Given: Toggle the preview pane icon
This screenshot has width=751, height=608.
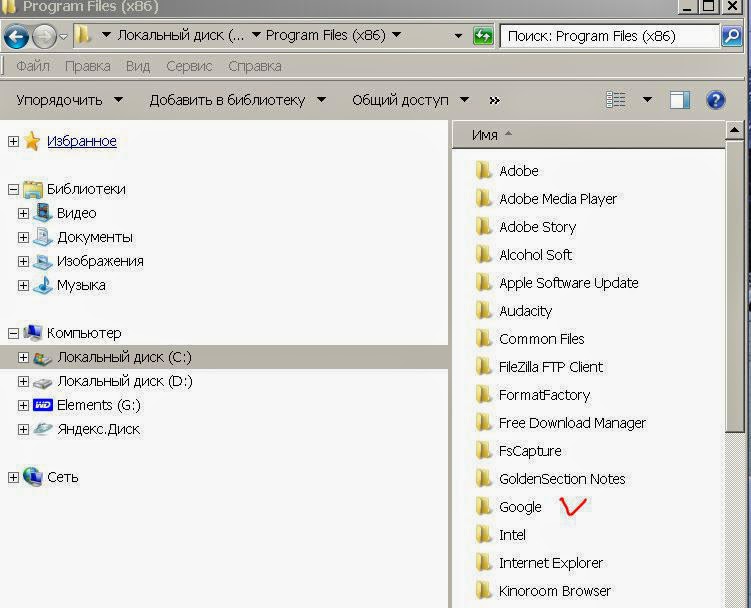Looking at the screenshot, I should point(680,100).
